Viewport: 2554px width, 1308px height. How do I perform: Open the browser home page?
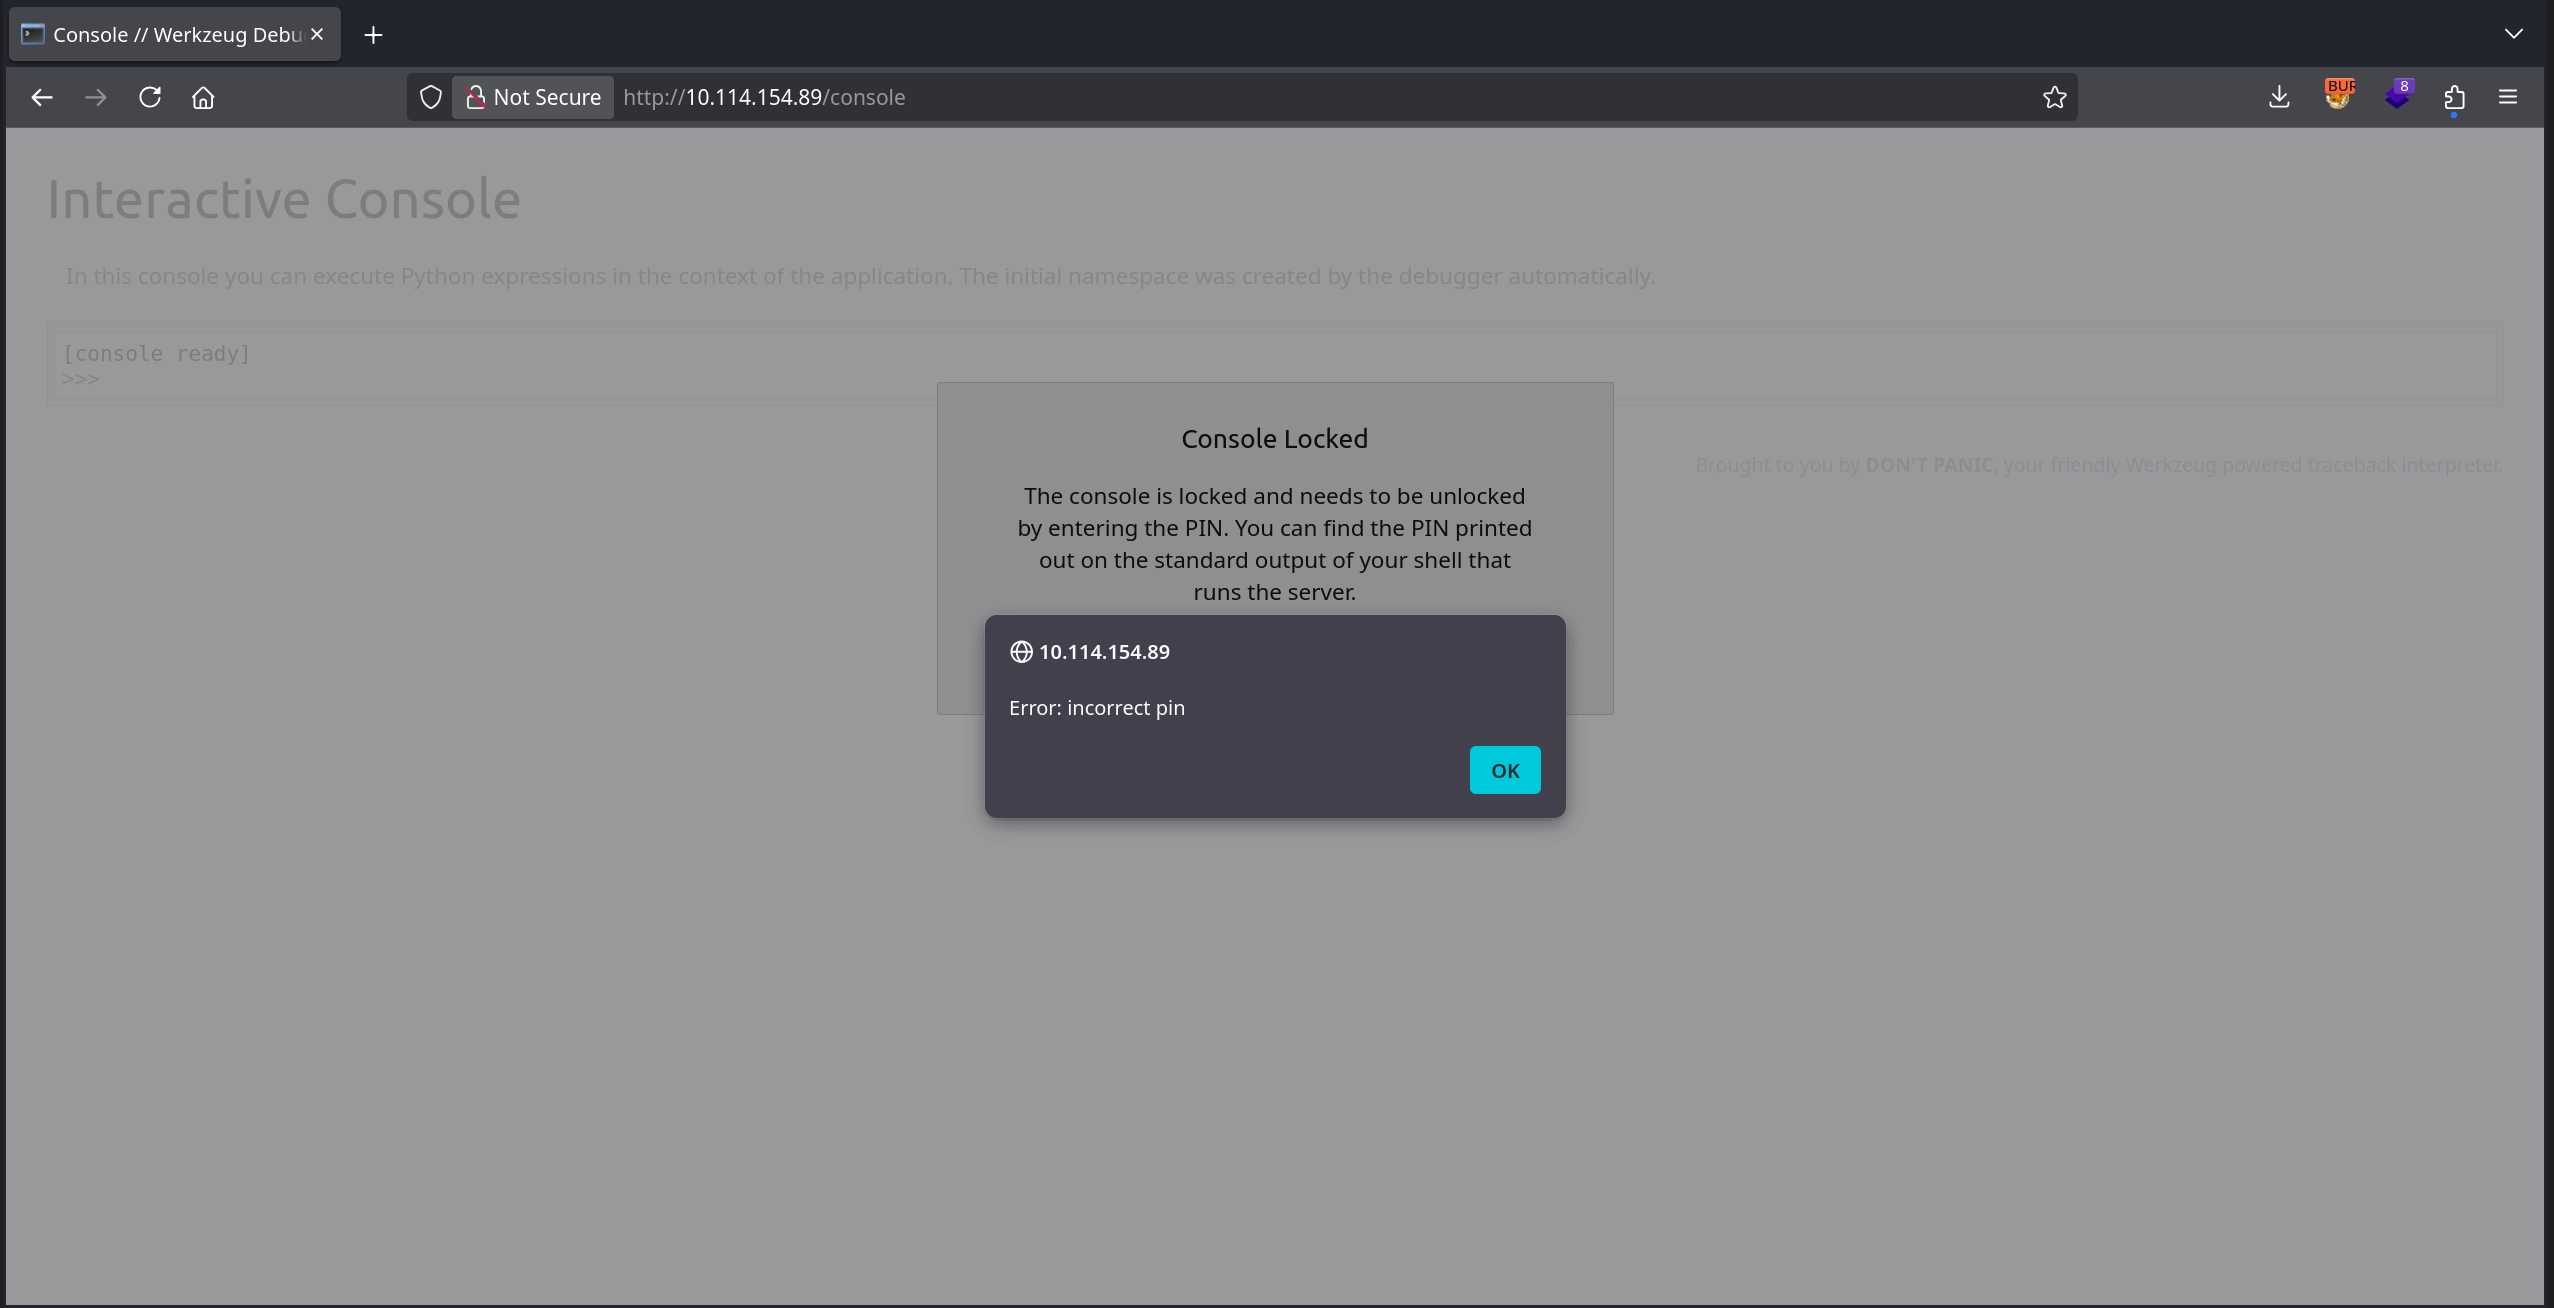click(x=203, y=97)
